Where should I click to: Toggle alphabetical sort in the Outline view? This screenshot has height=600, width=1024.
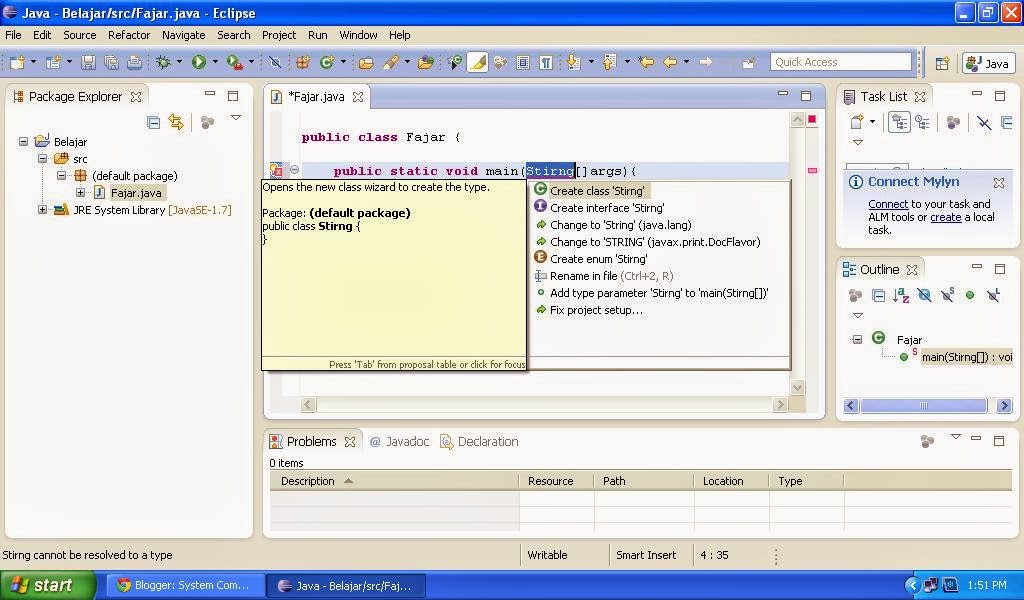click(x=899, y=295)
